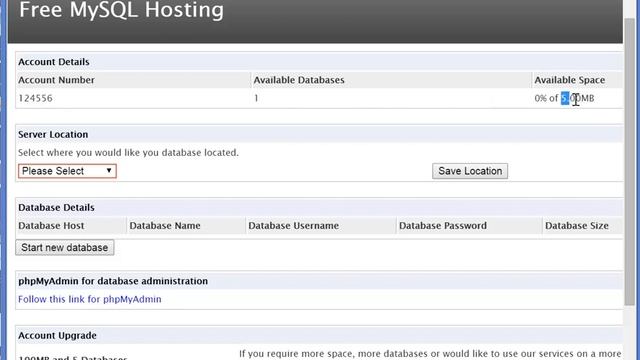The image size is (640, 360).
Task: Click the Database Username column header
Action: tap(293, 226)
